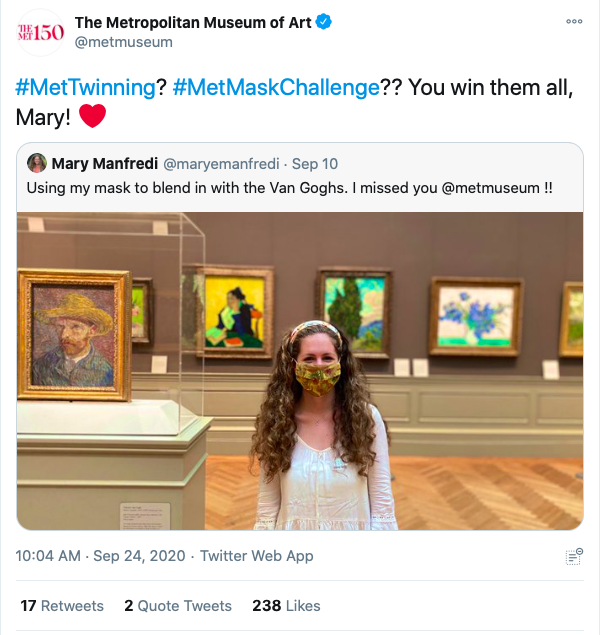Screen dimensions: 604x635
Task: View the 17 Retweets list
Action: [62, 606]
